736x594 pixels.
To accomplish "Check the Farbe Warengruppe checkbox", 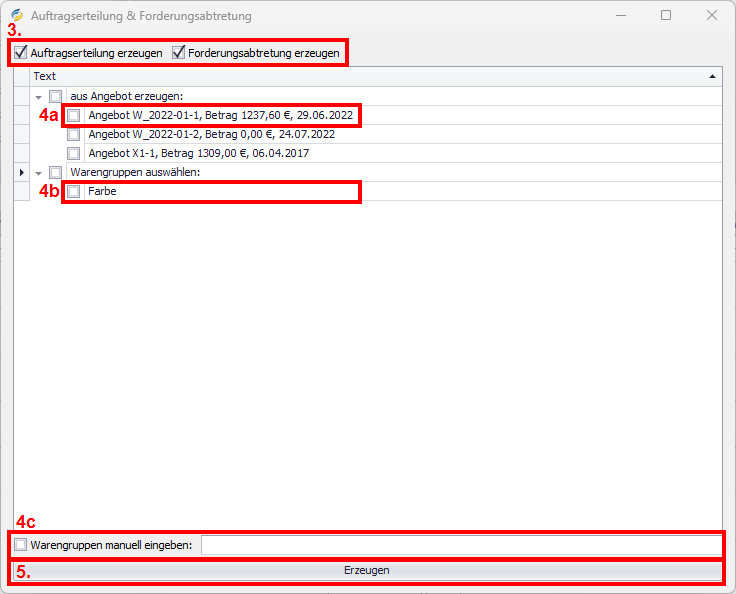I will (x=74, y=192).
